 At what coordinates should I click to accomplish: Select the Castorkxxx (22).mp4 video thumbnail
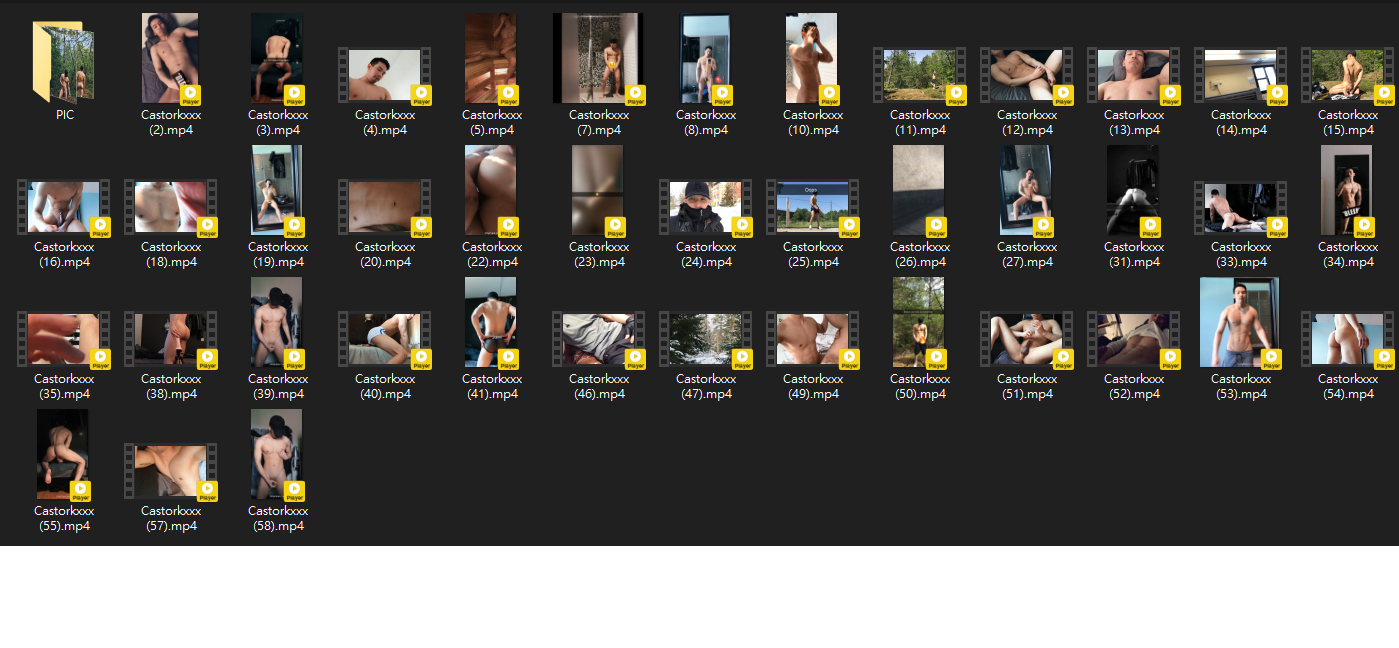pyautogui.click(x=492, y=190)
